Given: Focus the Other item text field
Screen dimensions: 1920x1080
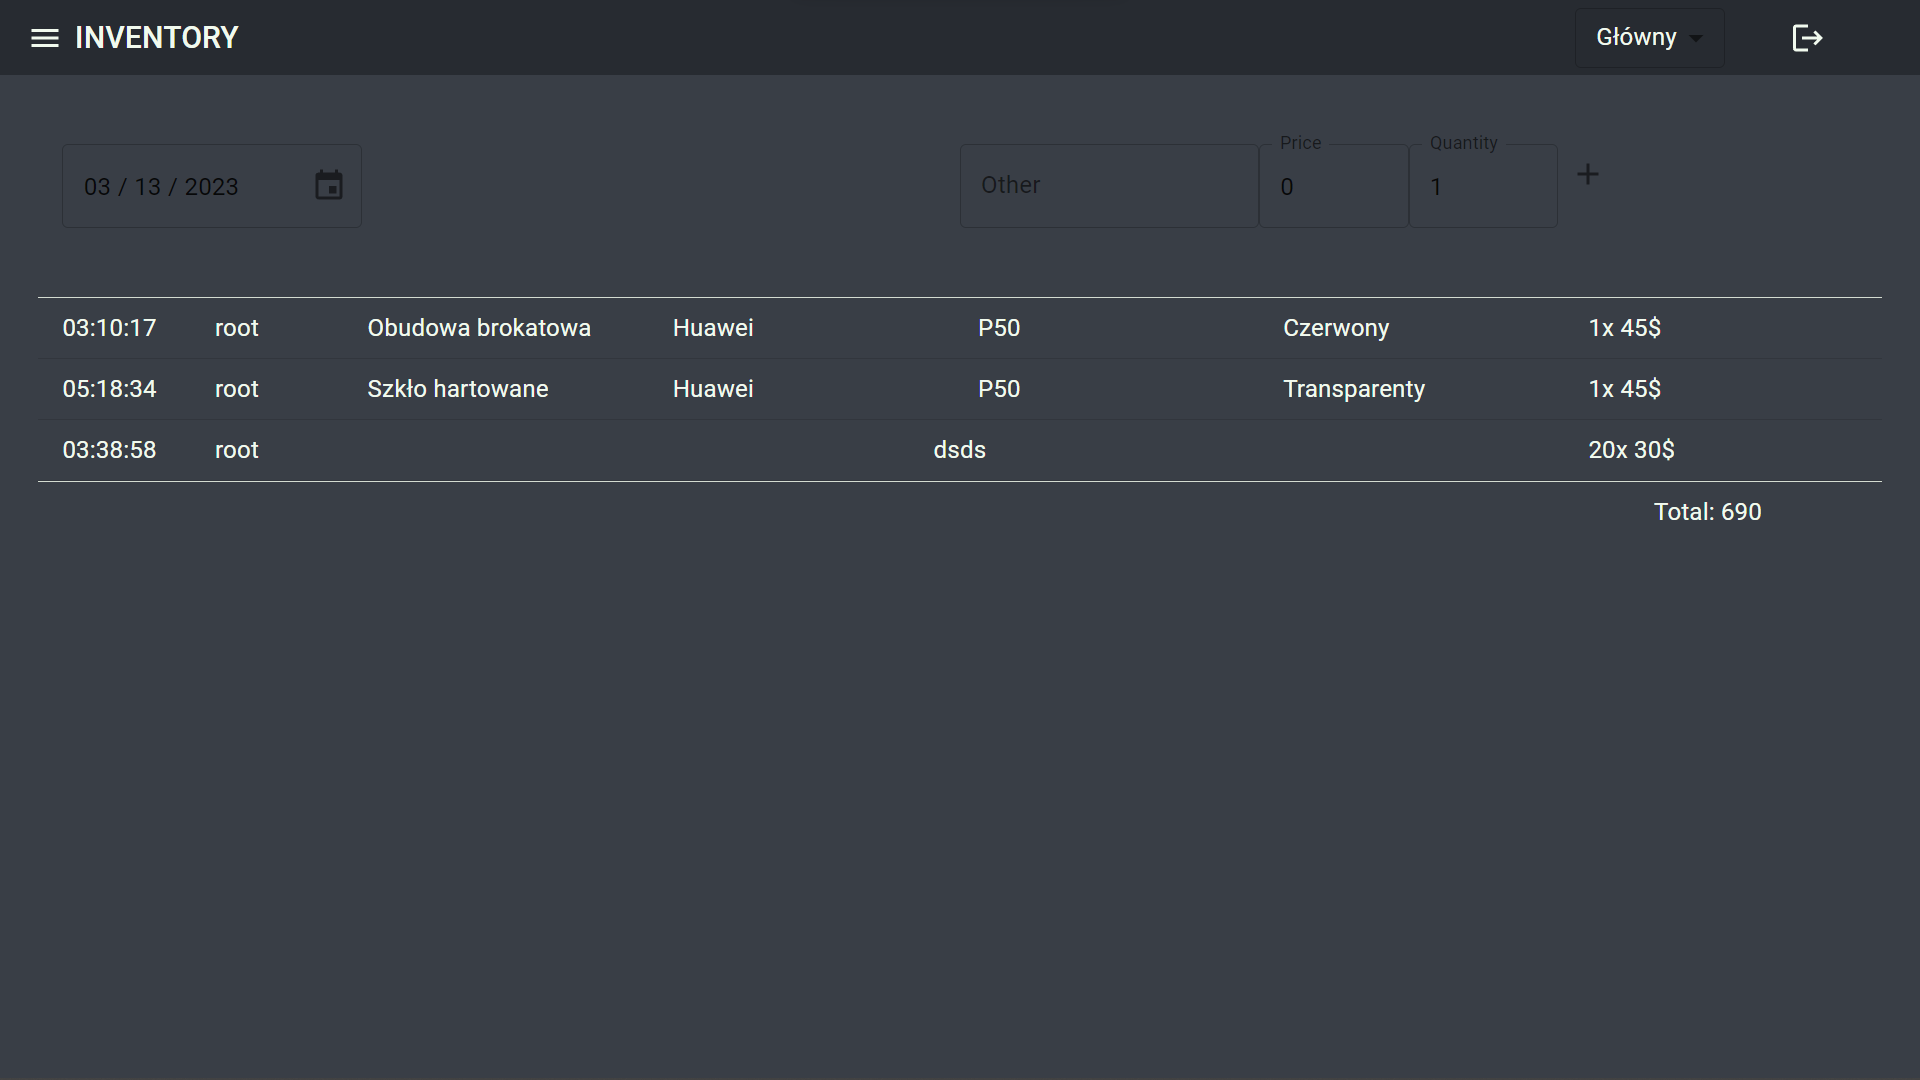Looking at the screenshot, I should click(1108, 186).
